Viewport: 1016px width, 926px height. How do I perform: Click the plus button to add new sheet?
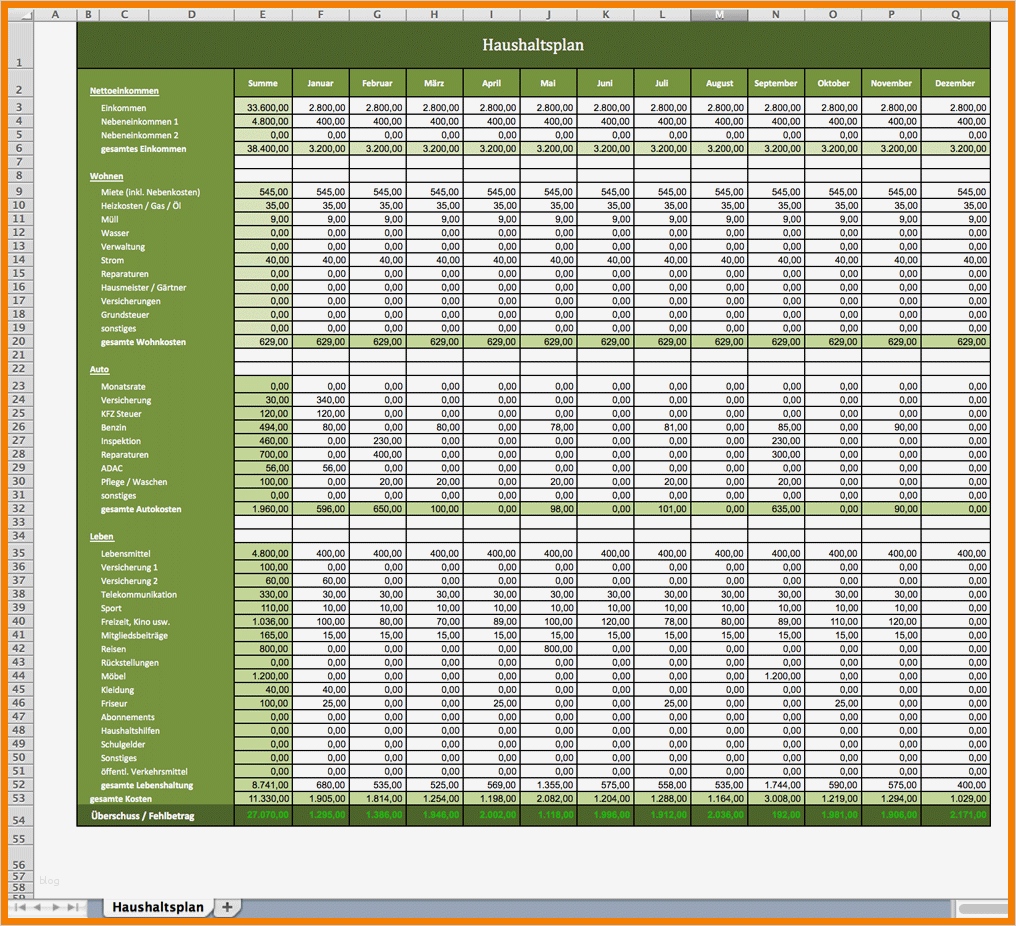pyautogui.click(x=227, y=906)
